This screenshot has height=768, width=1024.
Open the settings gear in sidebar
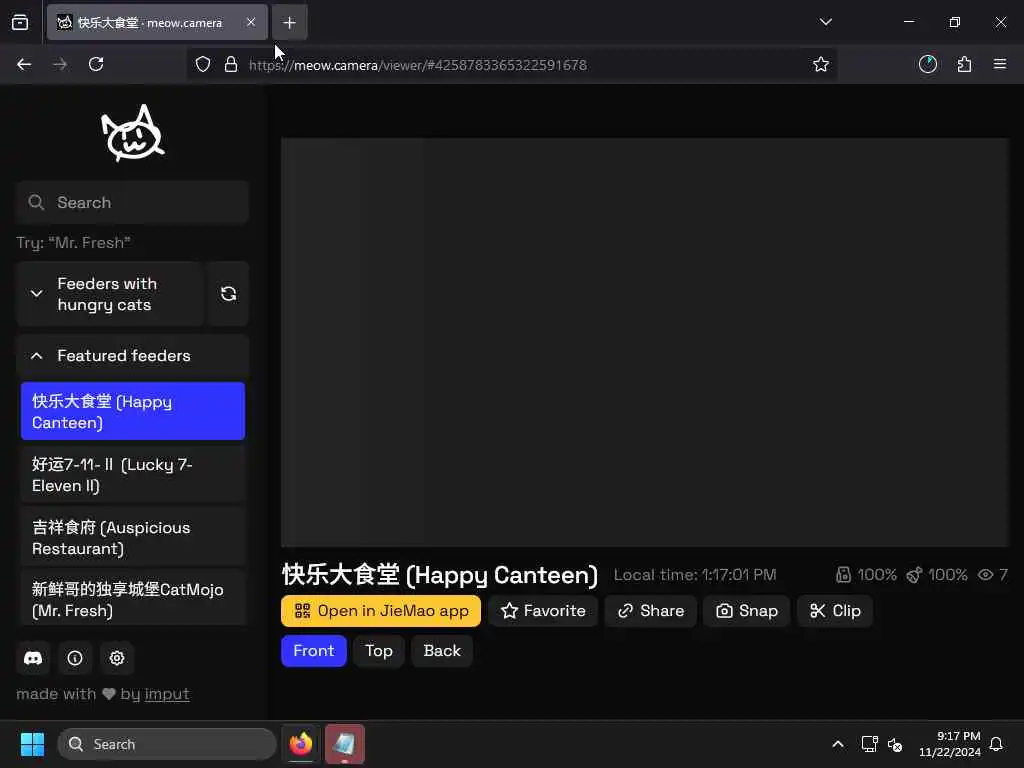pos(117,658)
